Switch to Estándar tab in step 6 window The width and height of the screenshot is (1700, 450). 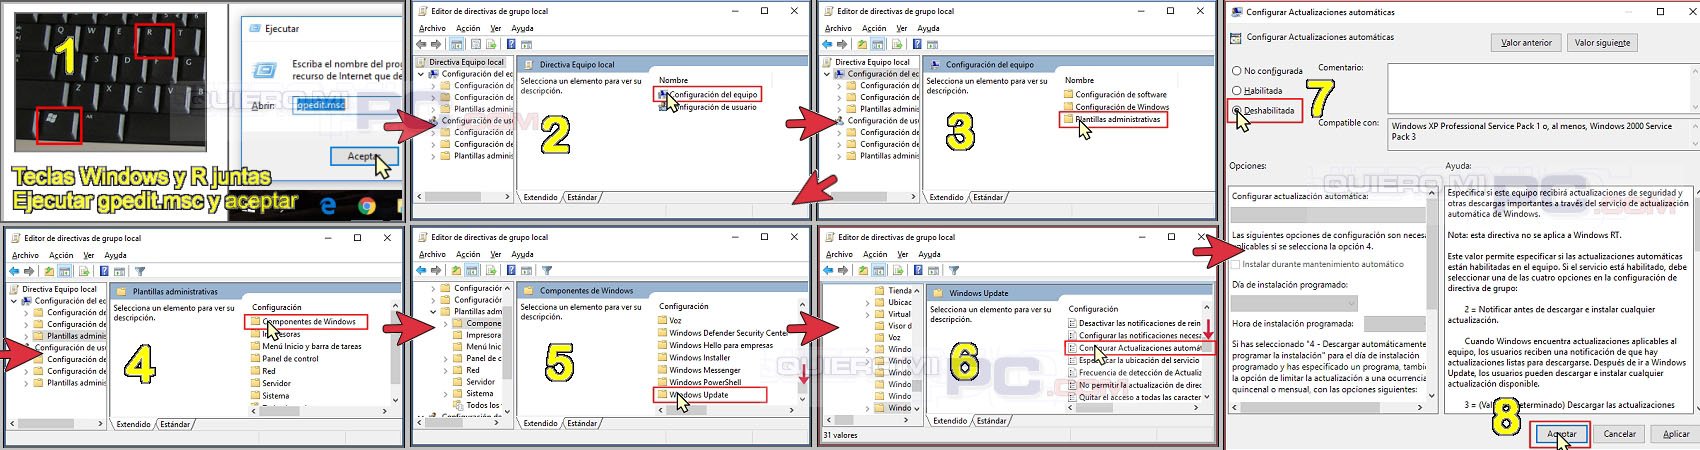click(991, 421)
